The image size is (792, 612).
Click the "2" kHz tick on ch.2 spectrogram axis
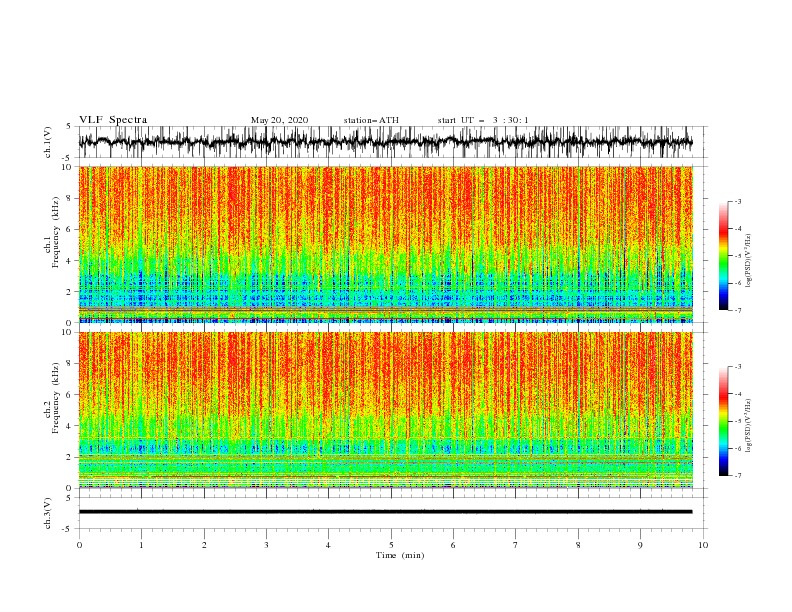click(x=70, y=457)
